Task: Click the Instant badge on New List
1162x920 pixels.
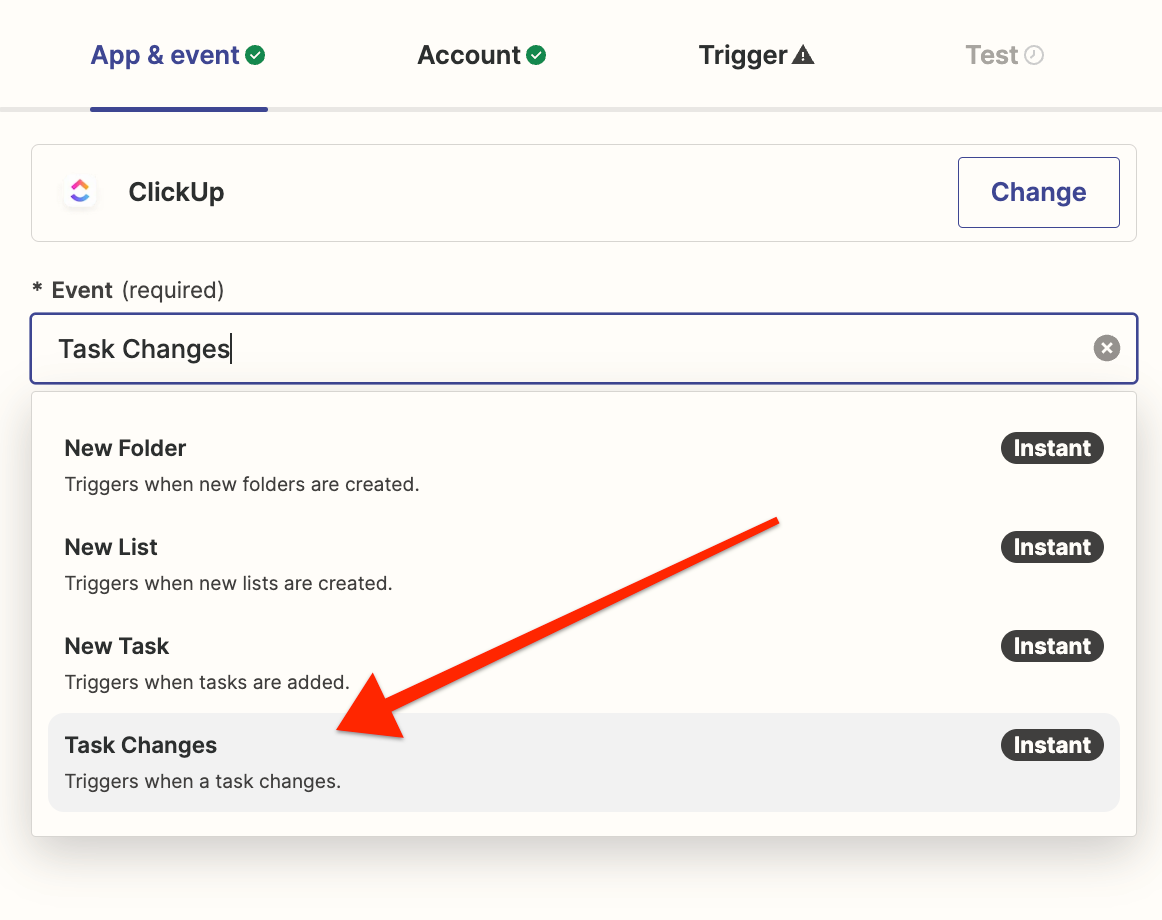Action: tap(1052, 547)
